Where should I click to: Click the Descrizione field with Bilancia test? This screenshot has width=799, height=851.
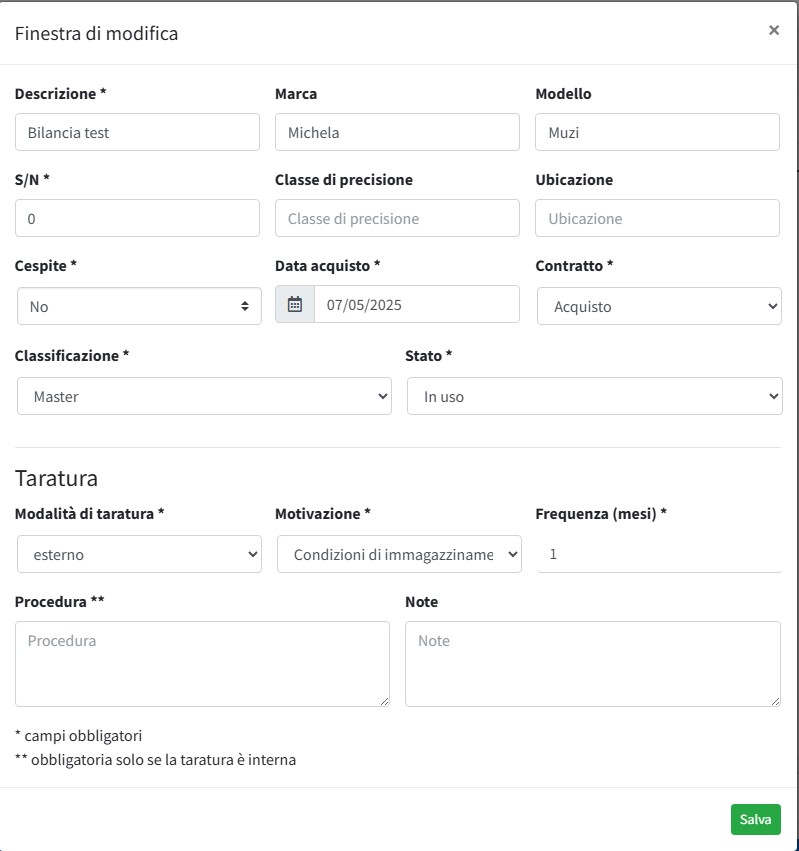(137, 132)
